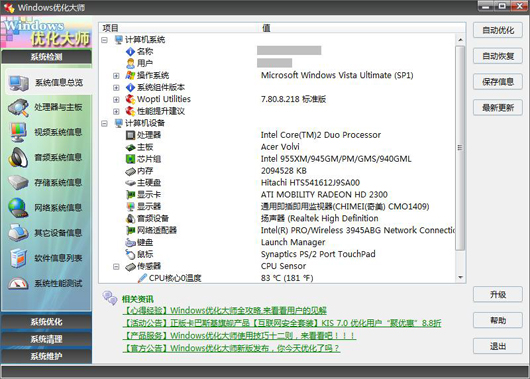This screenshot has width=530, height=379.
Task: Click the 鼠标 mouse icon
Action: point(130,254)
